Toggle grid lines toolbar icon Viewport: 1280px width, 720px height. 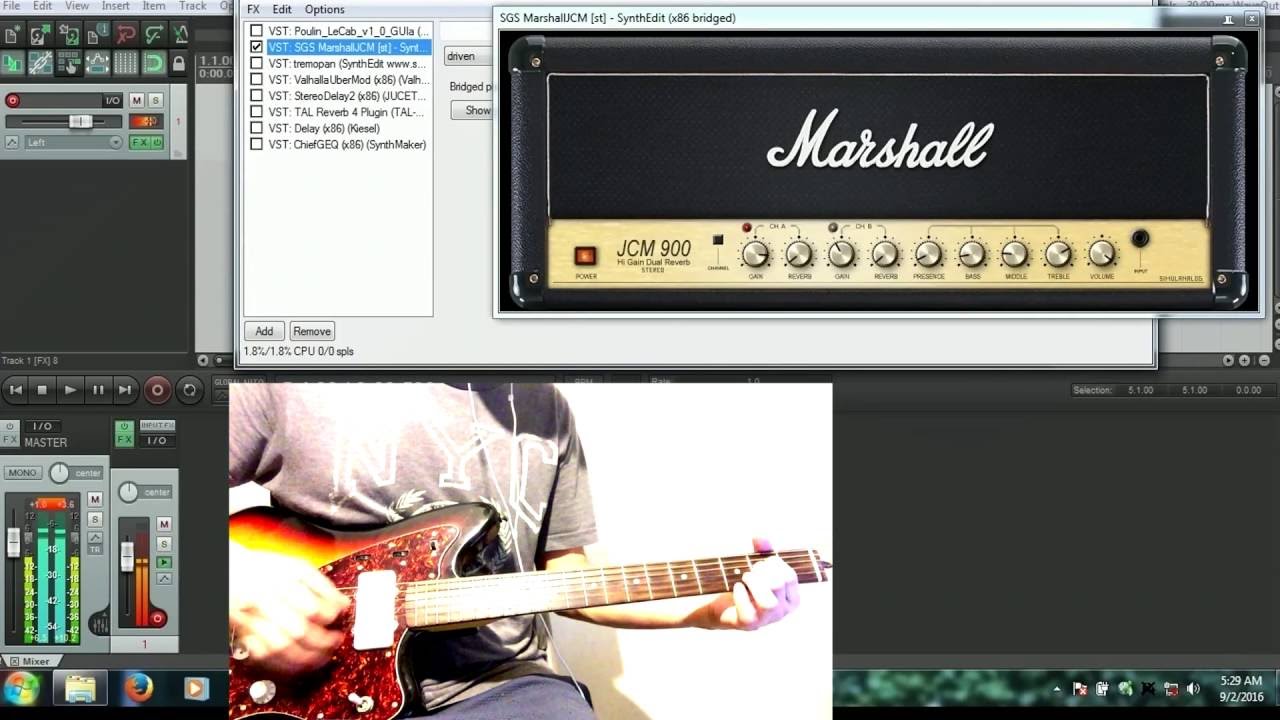tap(125, 63)
